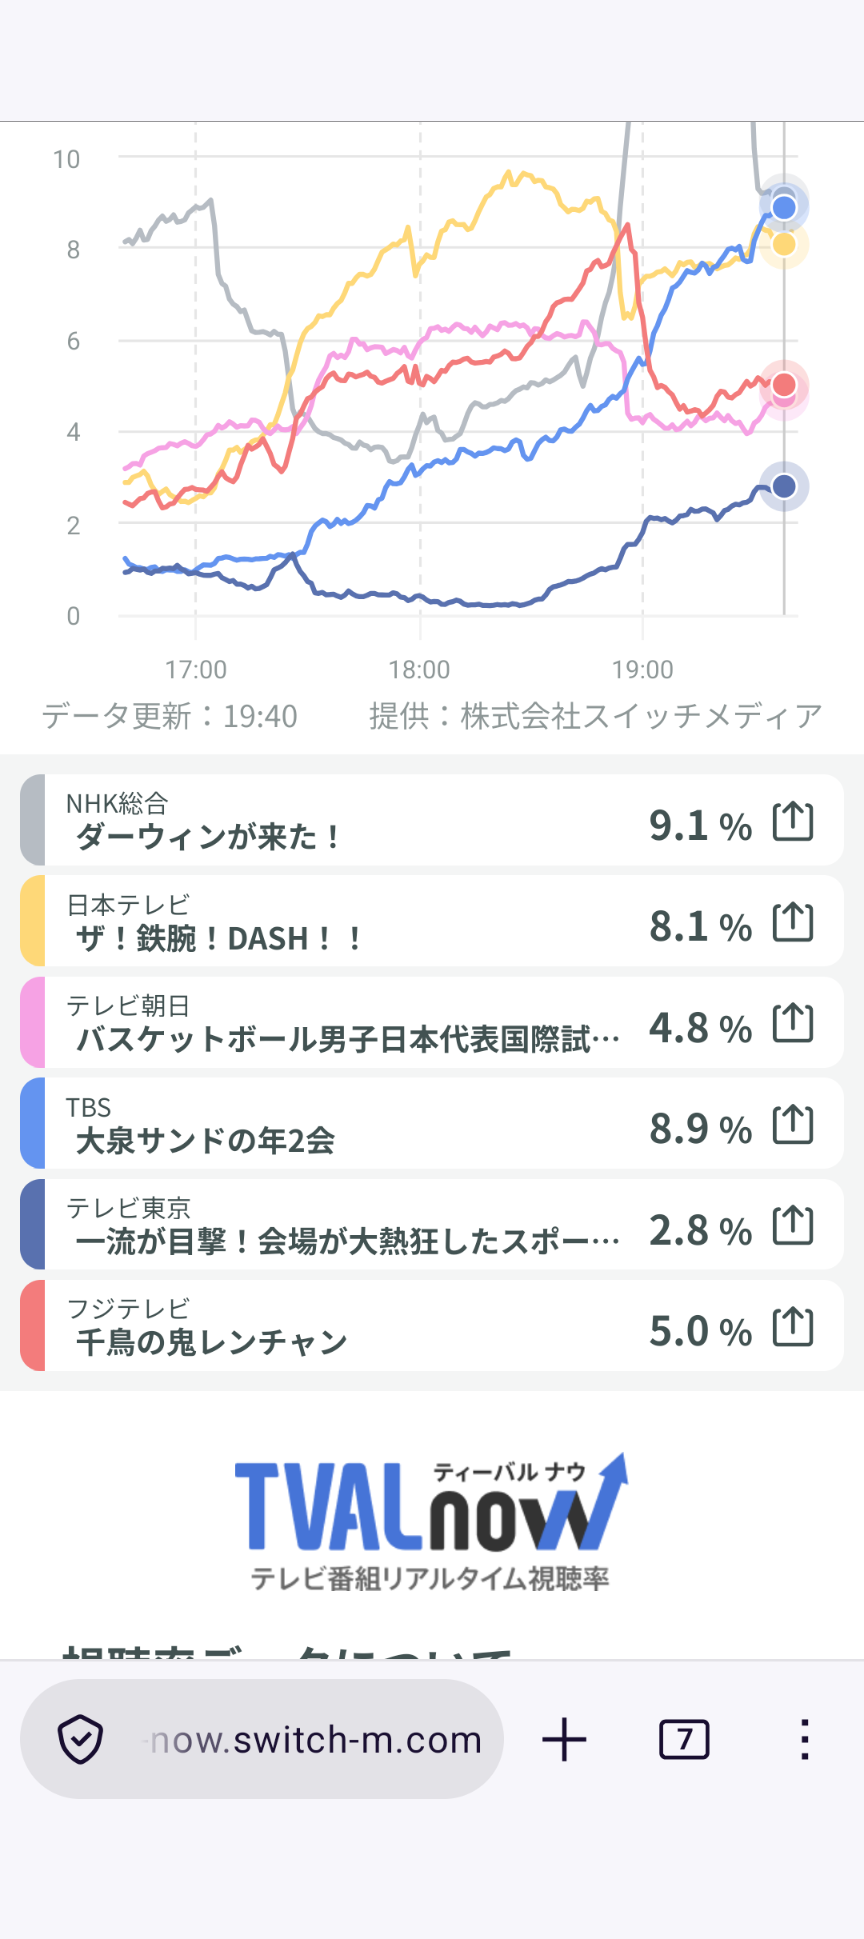Open tab switcher showing 7 tabs
Image resolution: width=864 pixels, height=1939 pixels.
(x=684, y=1739)
